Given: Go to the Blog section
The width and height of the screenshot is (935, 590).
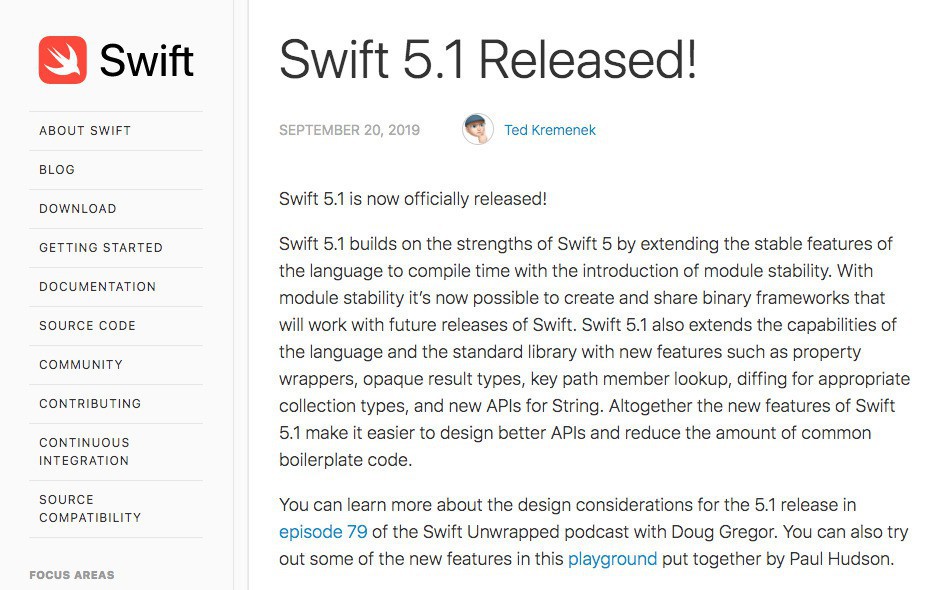Looking at the screenshot, I should pos(57,170).
